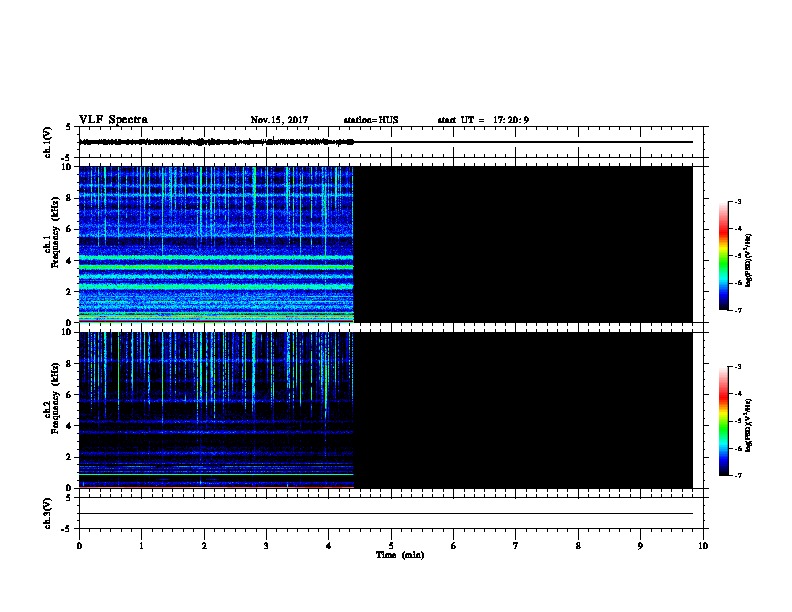Viewport: 792px width, 612px height.
Task: Select the date text "Nov.15, 2017"
Action: tap(279, 120)
